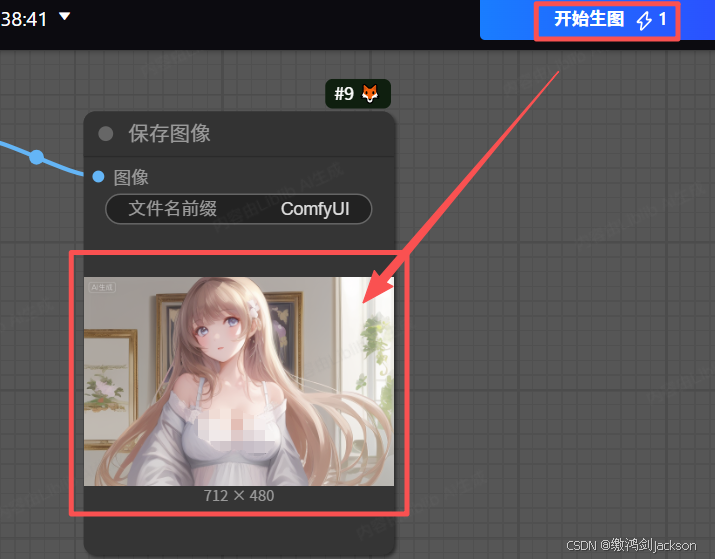This screenshot has width=715, height=559.
Task: Click the 712 × 480 size label
Action: (239, 496)
